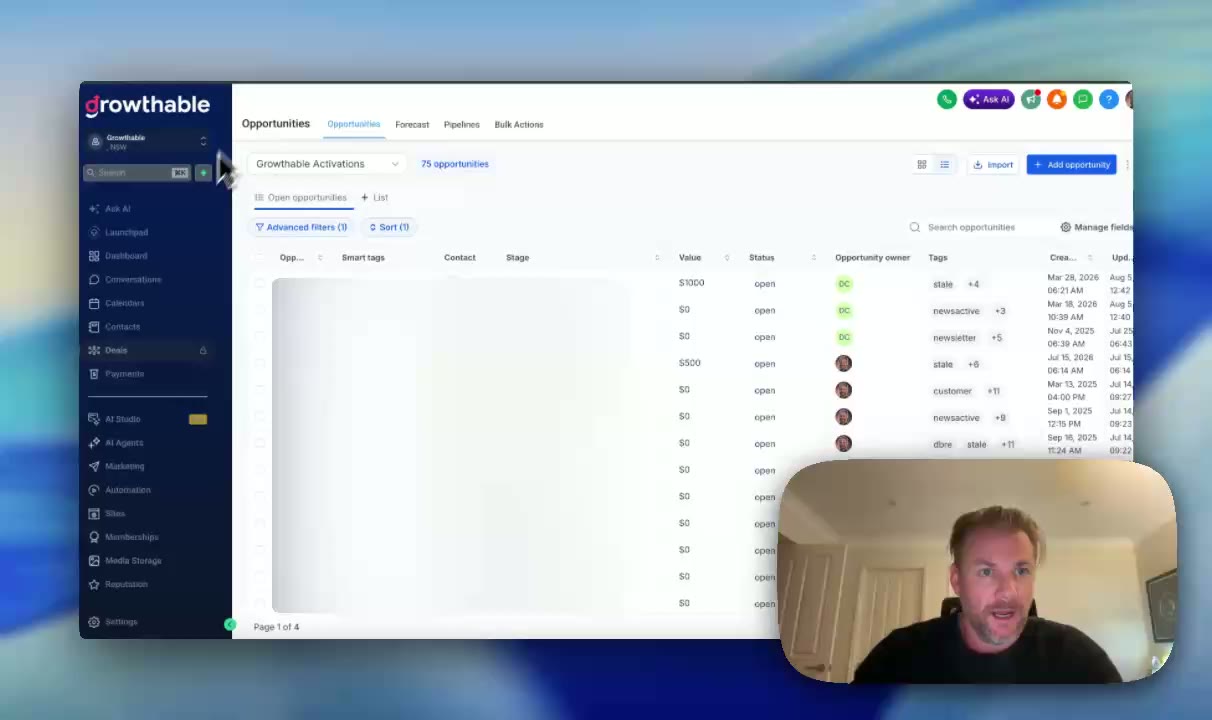Select Deals in the sidebar
1212x720 pixels.
pos(116,350)
